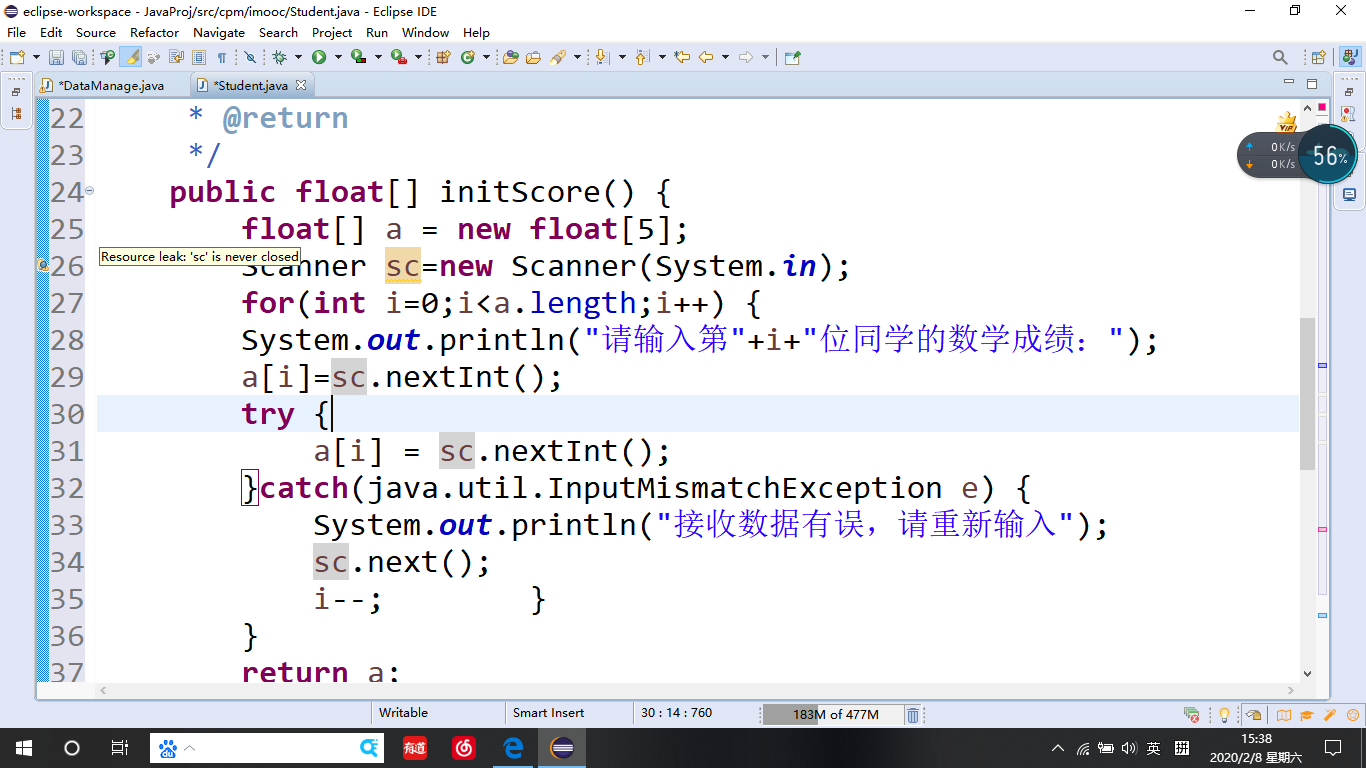This screenshot has width=1366, height=768.
Task: Go to Next Annotation arrow icon
Action: pyautogui.click(x=601, y=57)
